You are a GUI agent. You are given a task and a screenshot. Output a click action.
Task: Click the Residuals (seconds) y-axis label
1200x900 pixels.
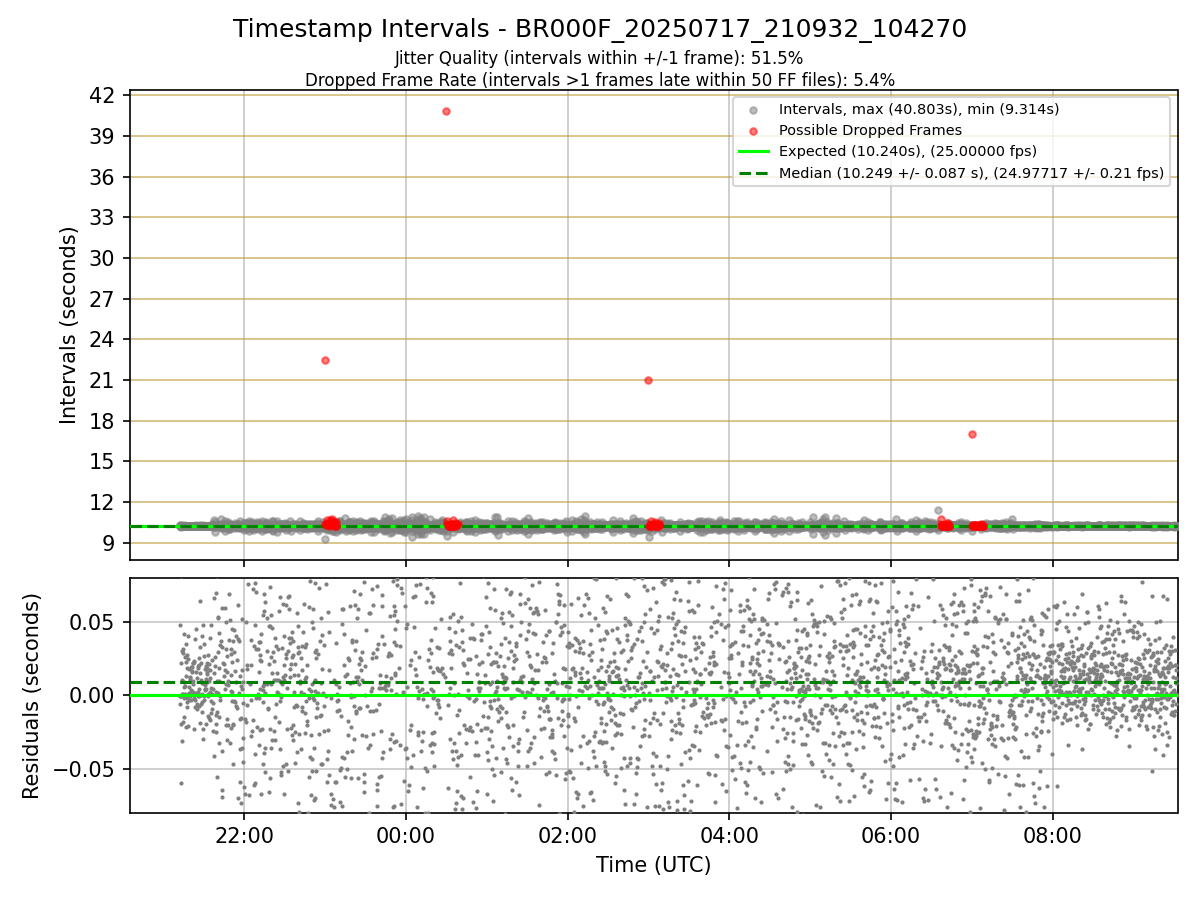(31, 696)
